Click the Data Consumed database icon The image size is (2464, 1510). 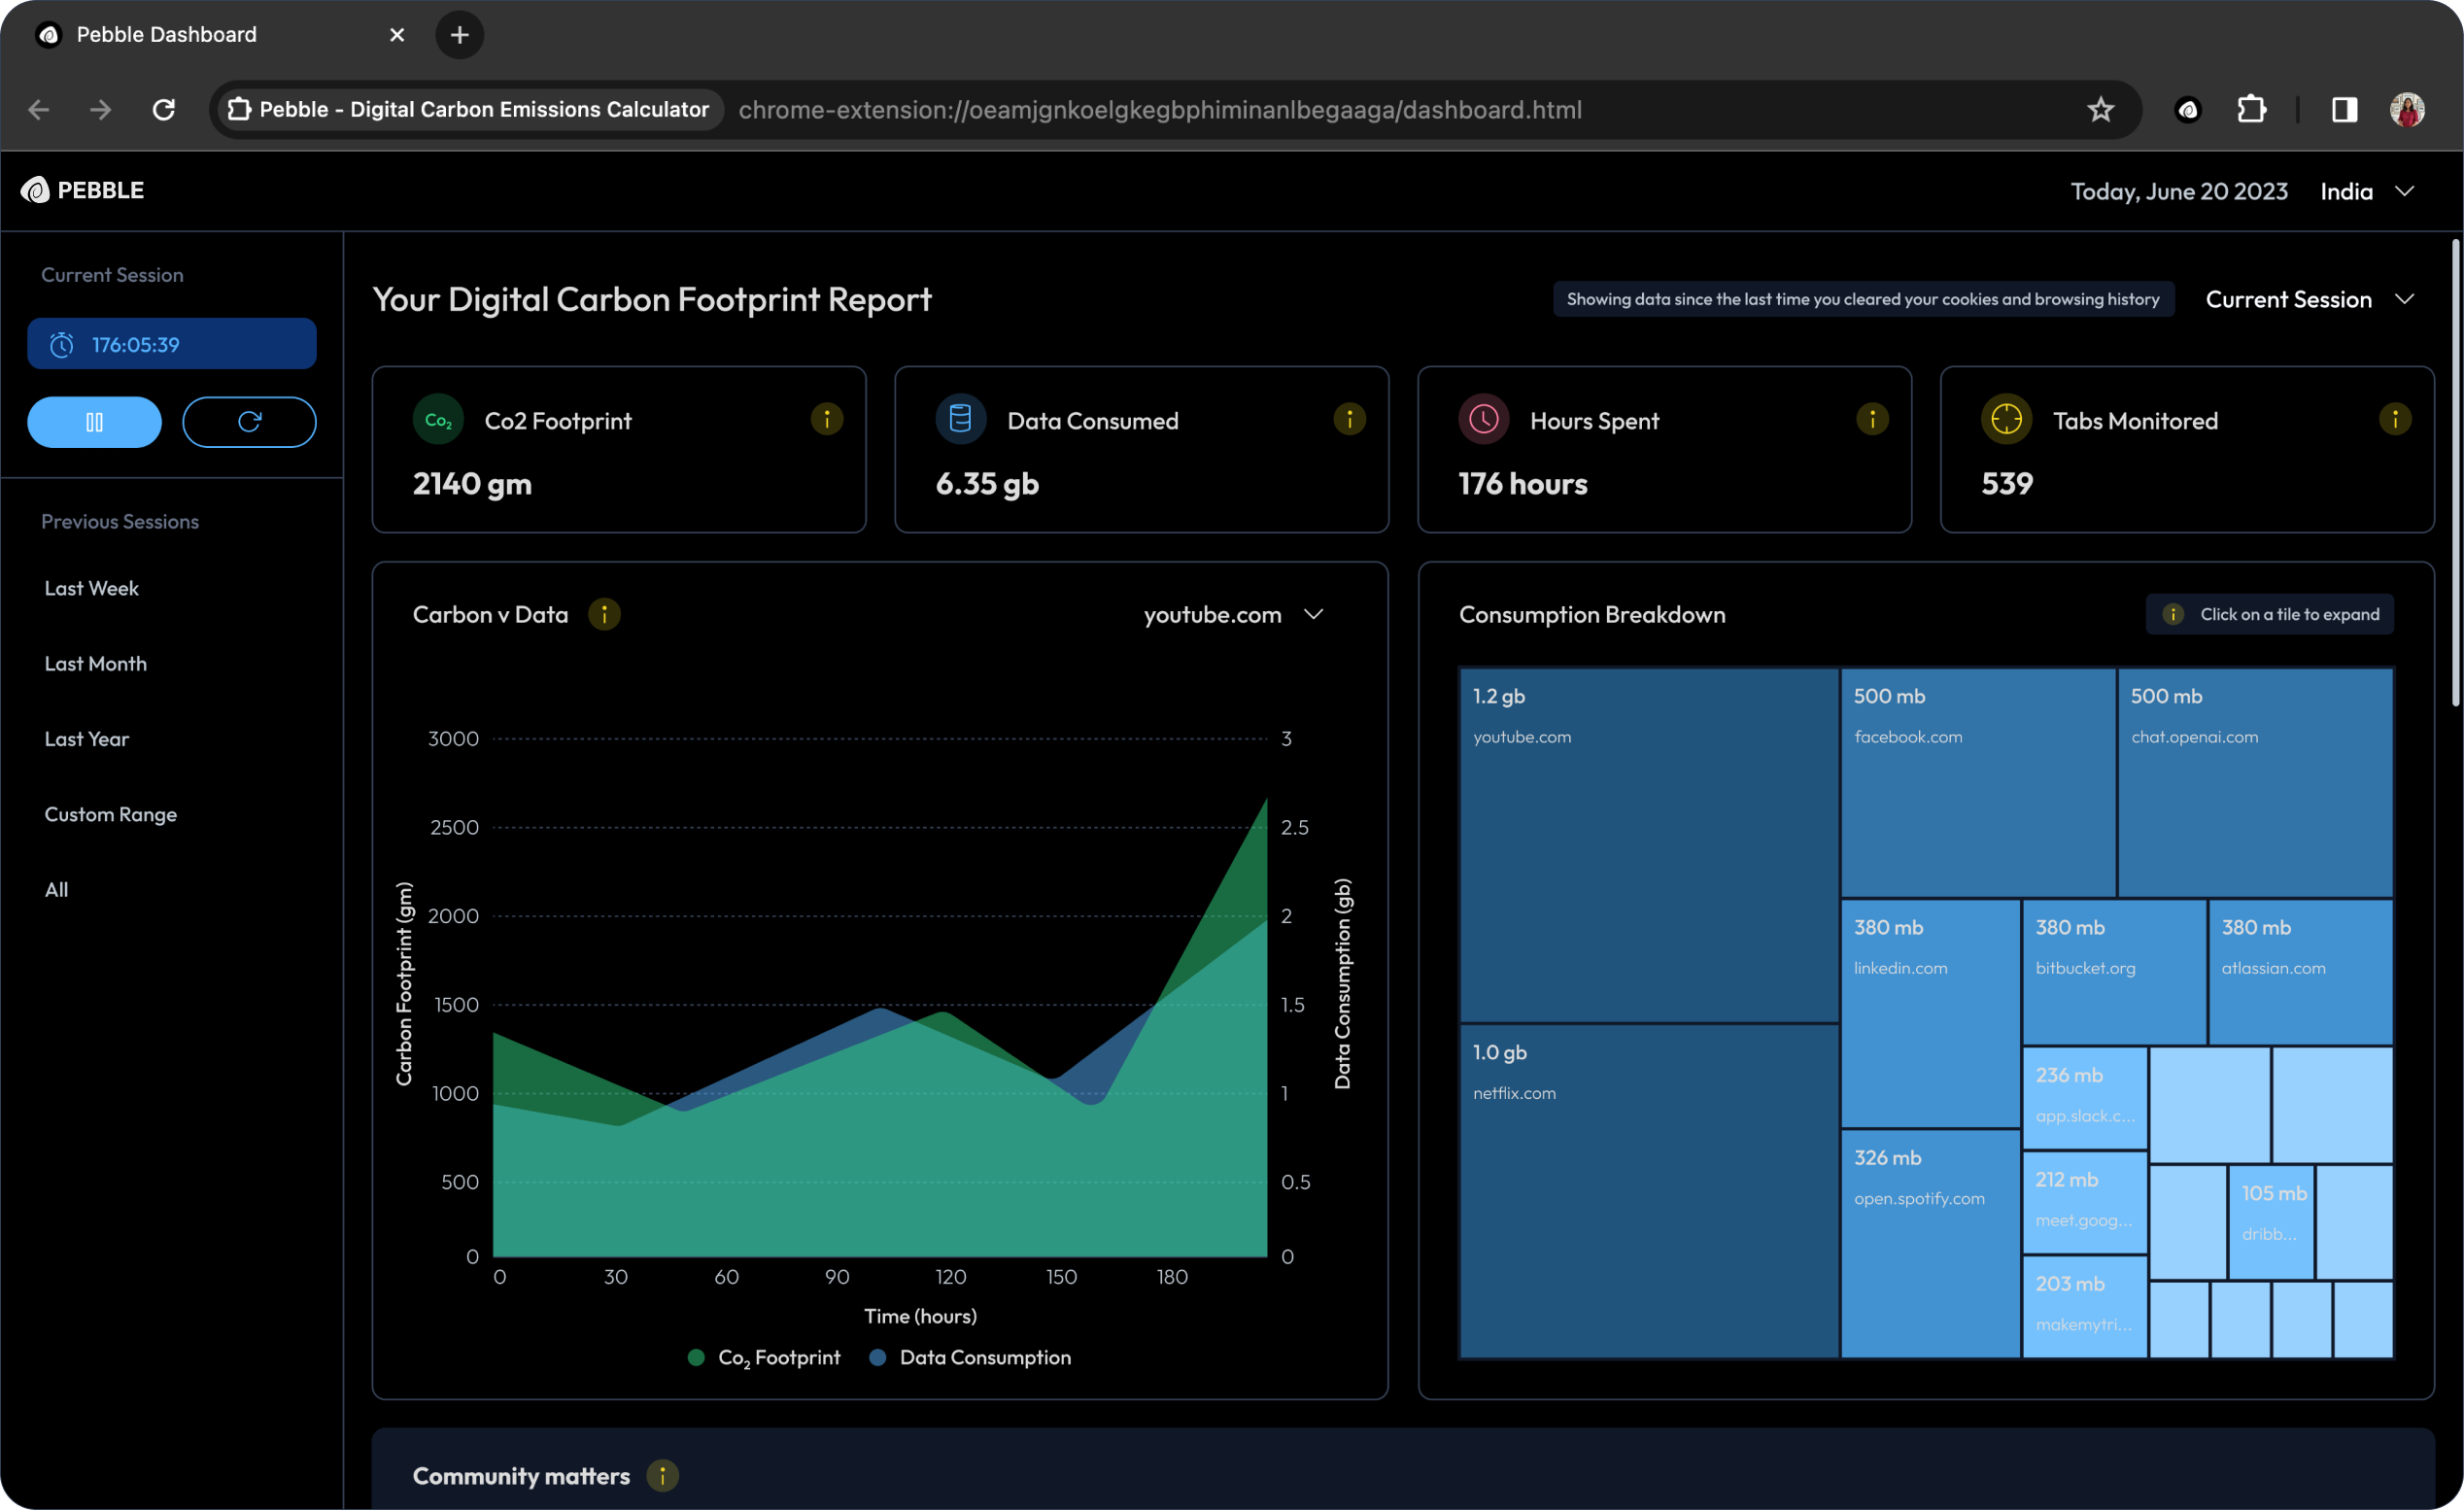(x=960, y=420)
